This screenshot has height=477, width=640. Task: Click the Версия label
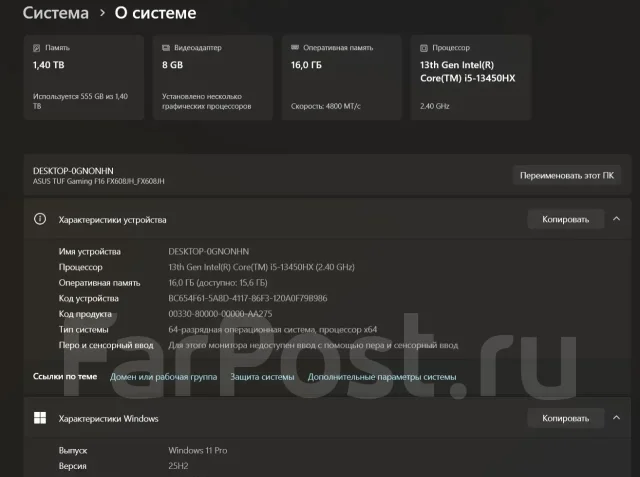pyautogui.click(x=72, y=466)
